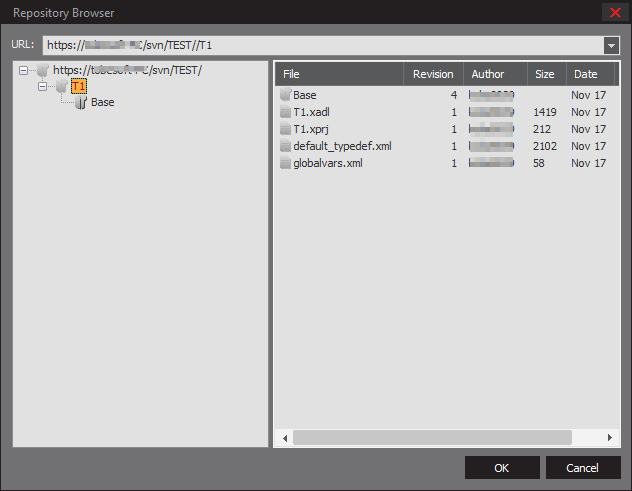This screenshot has width=632, height=491.
Task: Click the Base folder icon in tree
Action: pos(80,102)
